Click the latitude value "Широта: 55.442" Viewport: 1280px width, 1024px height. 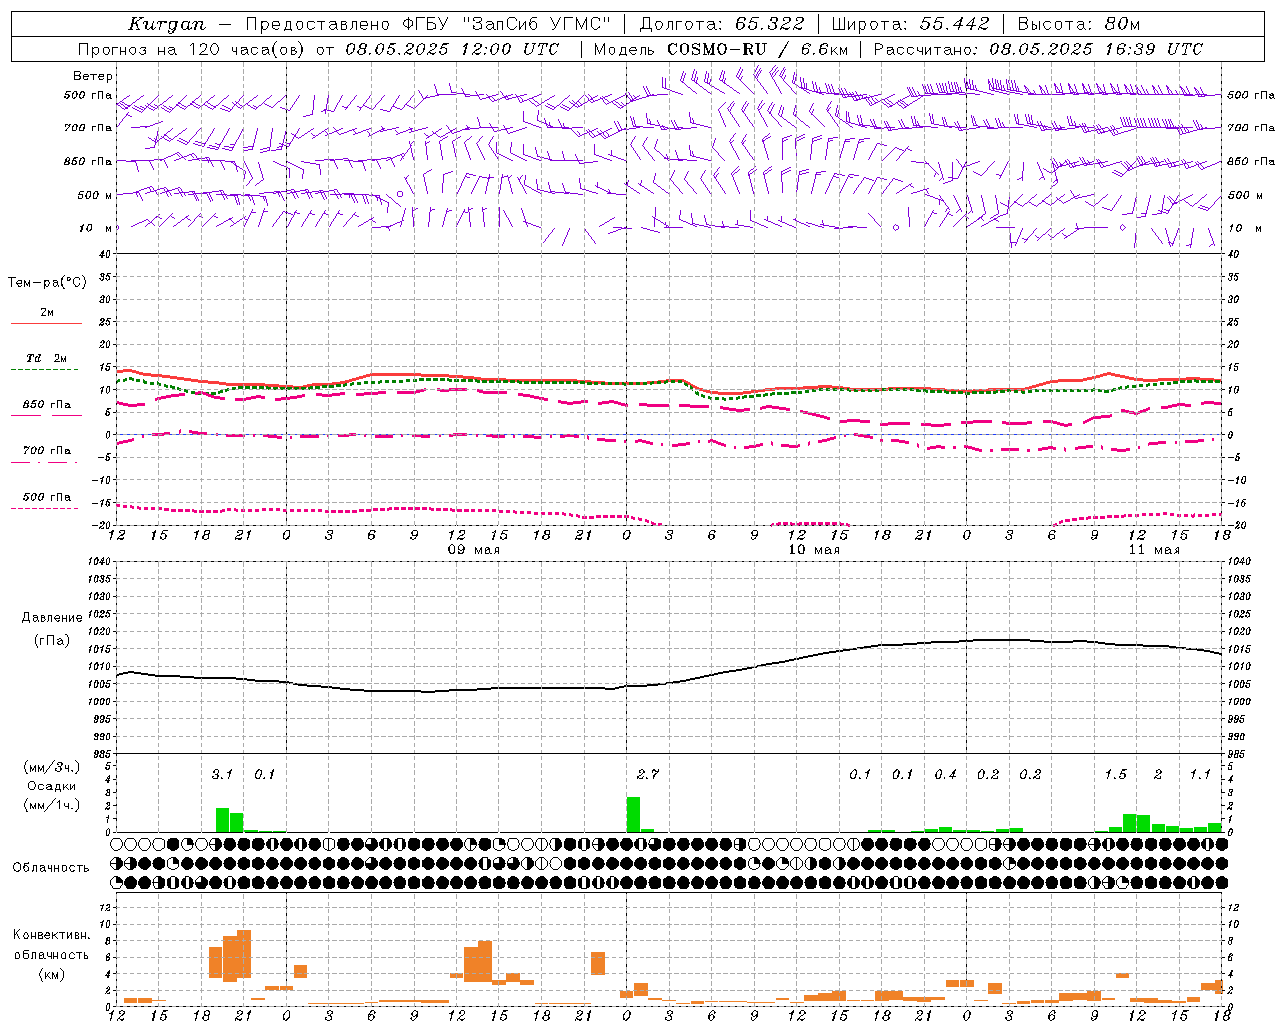point(910,24)
